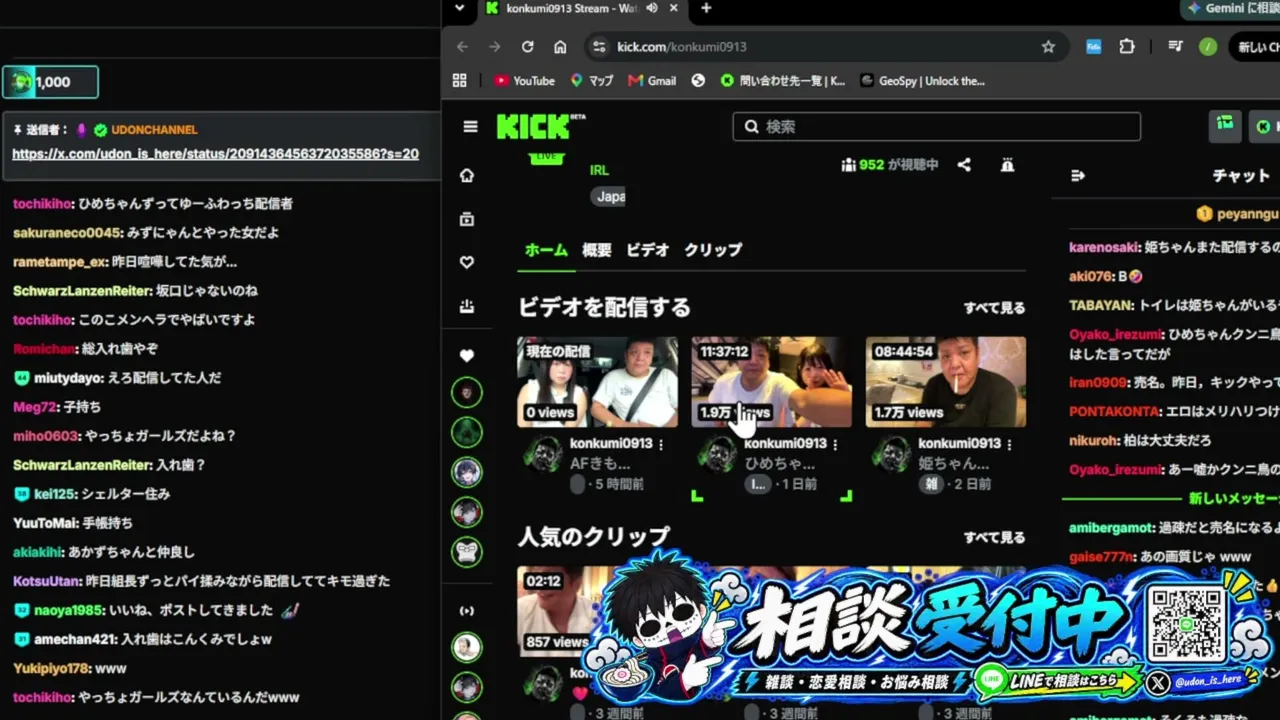1280x720 pixels.
Task: Open the 08:44:54 video thumbnail
Action: pos(946,382)
